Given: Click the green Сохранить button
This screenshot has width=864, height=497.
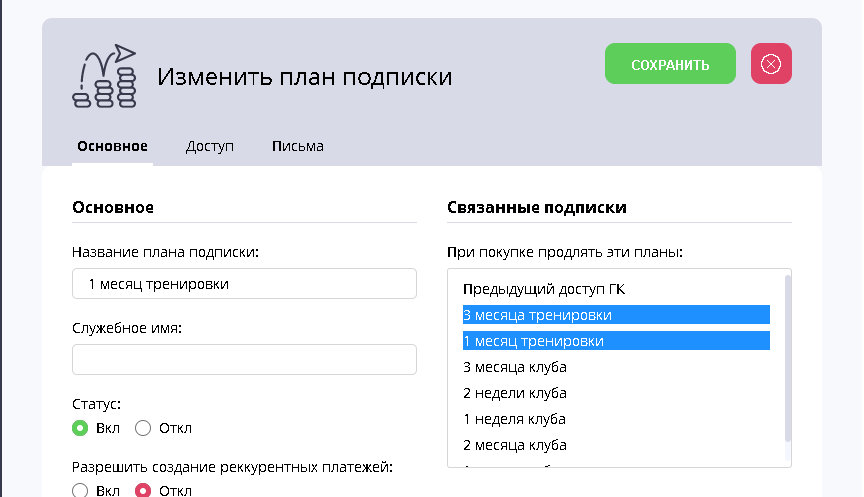Looking at the screenshot, I should 670,64.
